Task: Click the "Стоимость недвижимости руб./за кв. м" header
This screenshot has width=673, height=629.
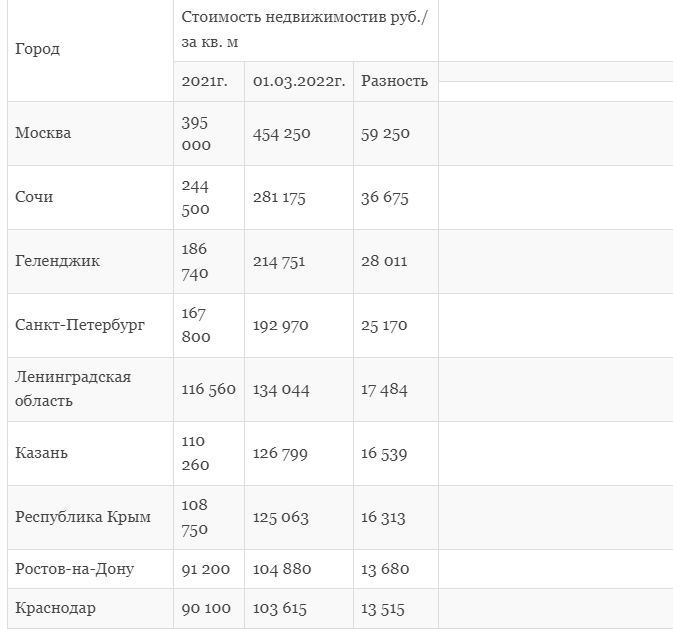Action: pos(304,30)
